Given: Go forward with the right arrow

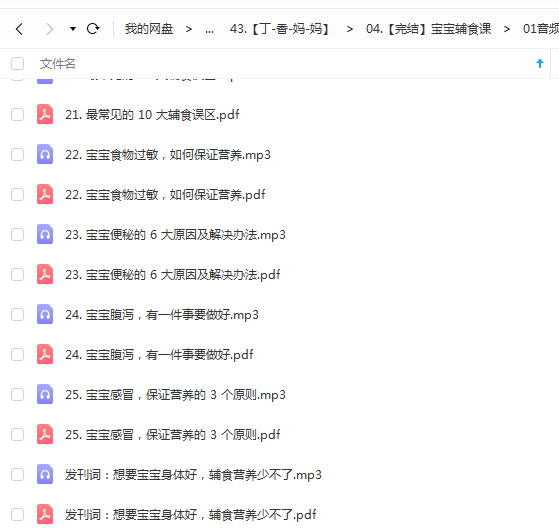Looking at the screenshot, I should 50,29.
